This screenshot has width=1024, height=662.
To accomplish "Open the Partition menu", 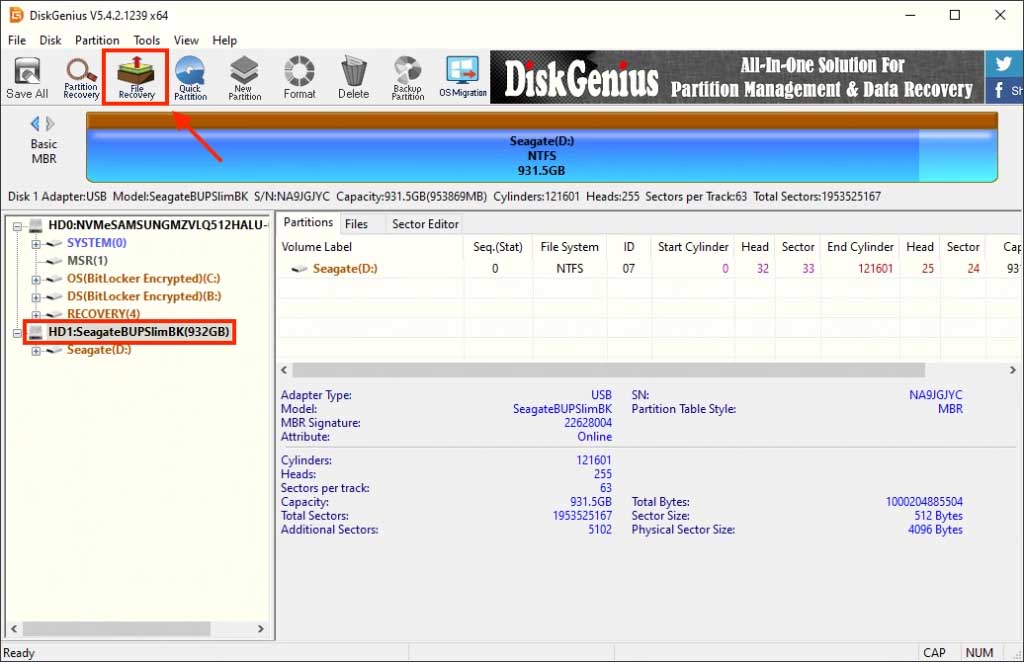I will (97, 40).
